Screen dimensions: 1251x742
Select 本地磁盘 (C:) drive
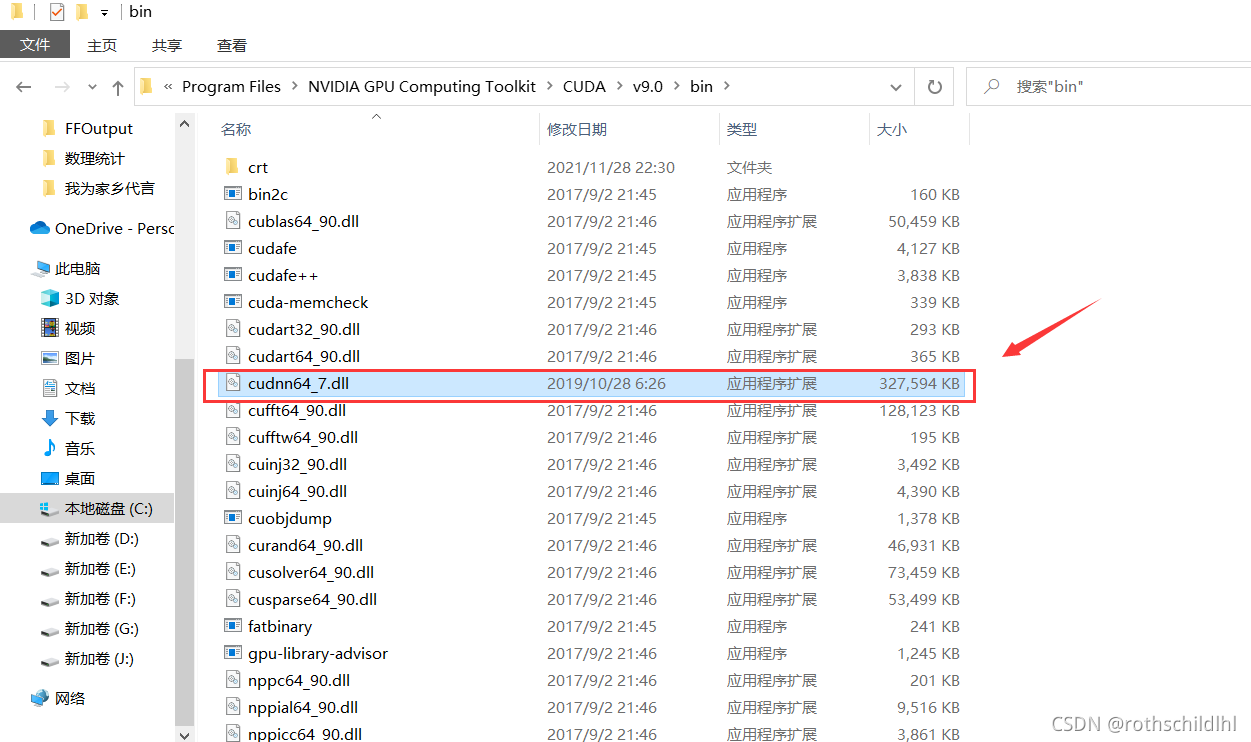click(x=108, y=508)
